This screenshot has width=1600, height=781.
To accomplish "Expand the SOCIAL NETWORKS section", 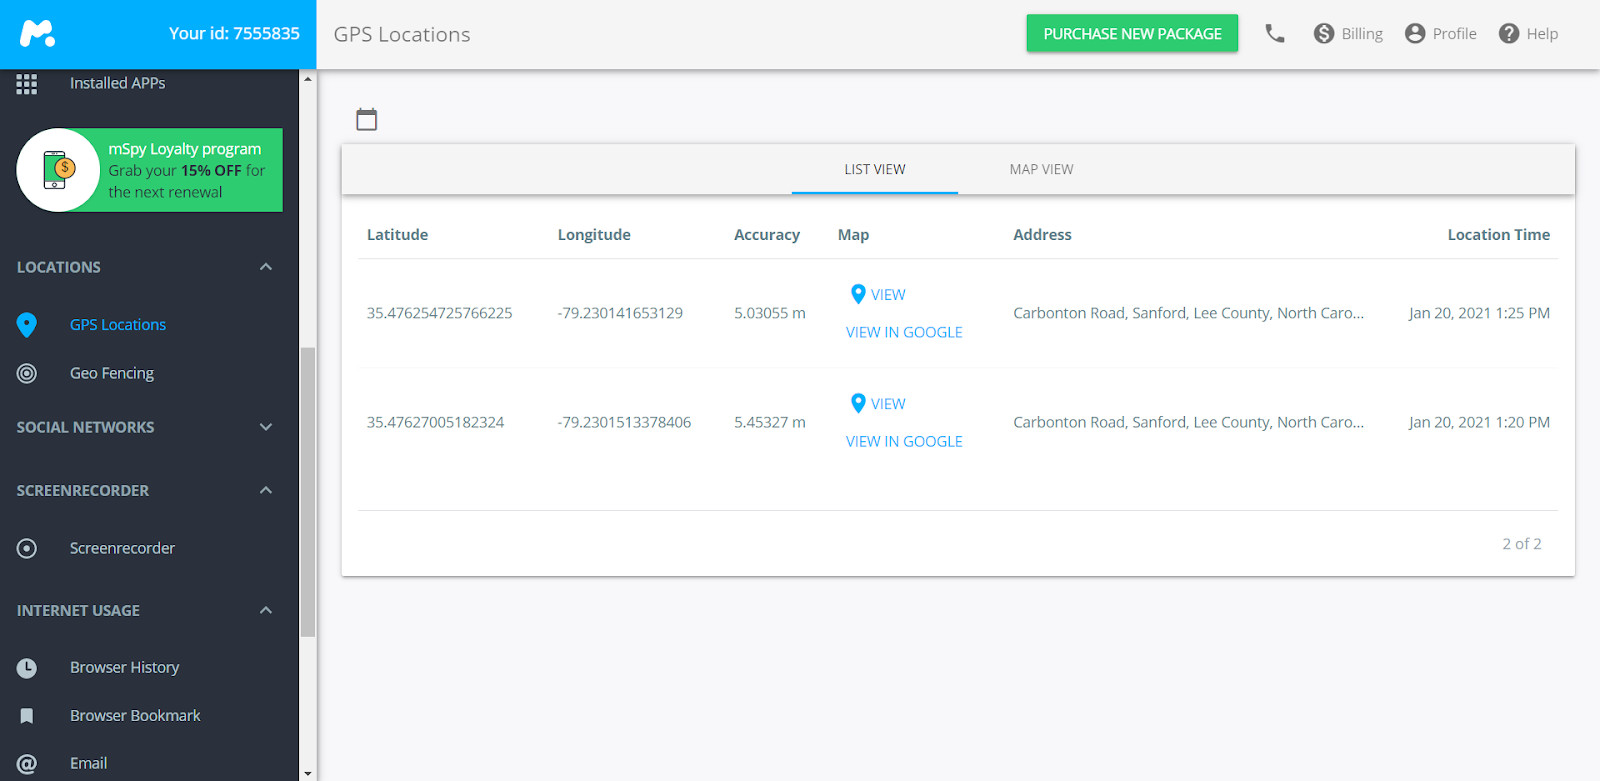I will (266, 427).
